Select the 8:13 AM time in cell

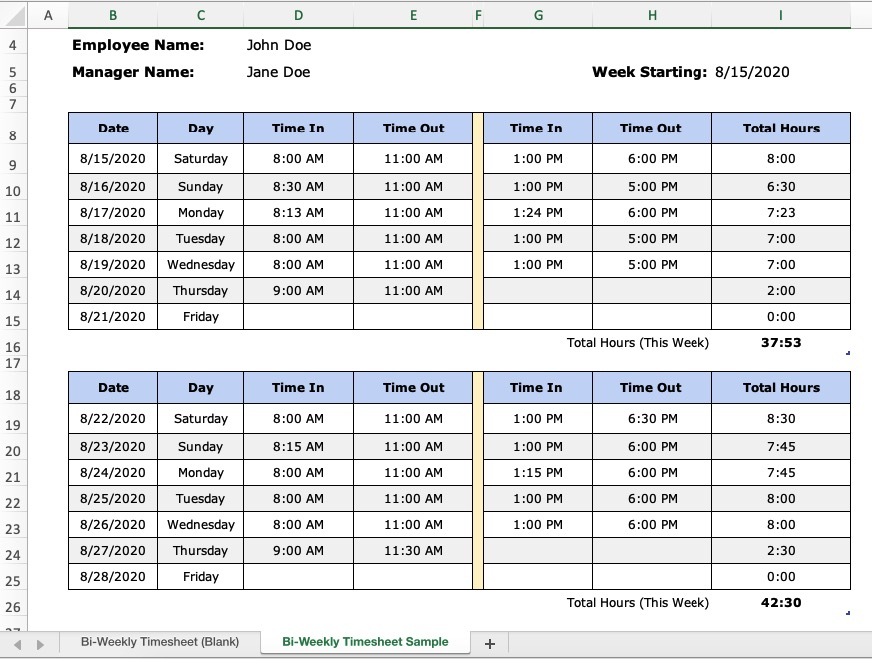click(298, 212)
